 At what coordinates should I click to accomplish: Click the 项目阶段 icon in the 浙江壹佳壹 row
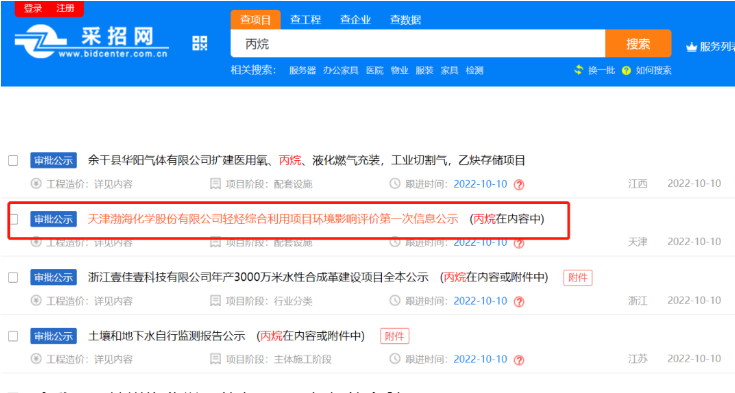(215, 300)
